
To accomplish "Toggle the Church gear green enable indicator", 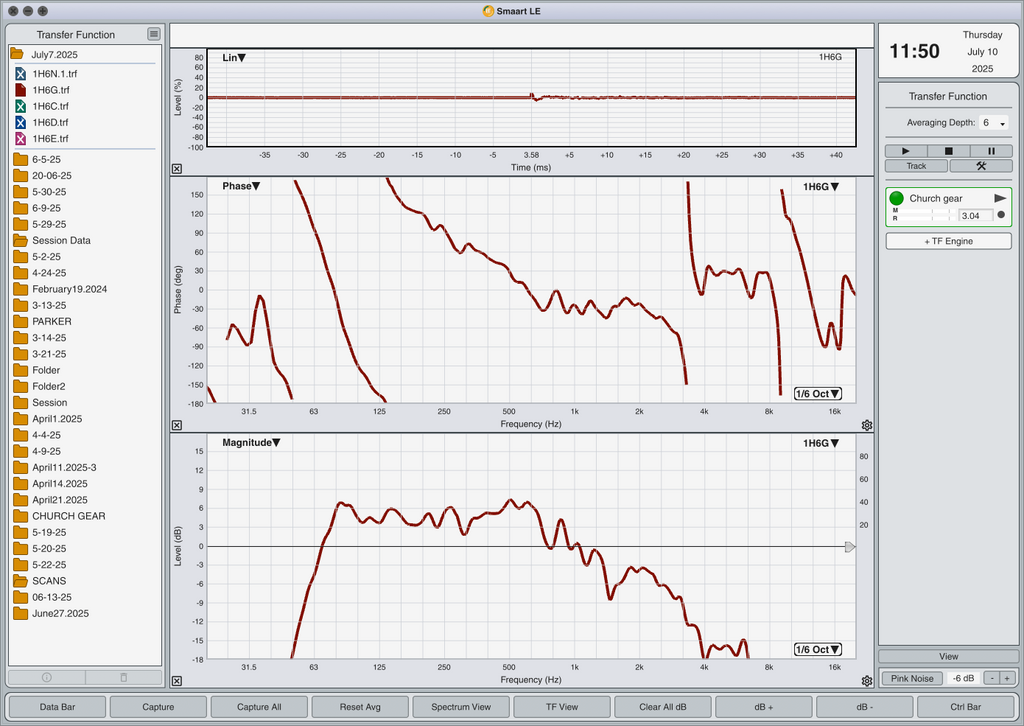I will tap(896, 198).
